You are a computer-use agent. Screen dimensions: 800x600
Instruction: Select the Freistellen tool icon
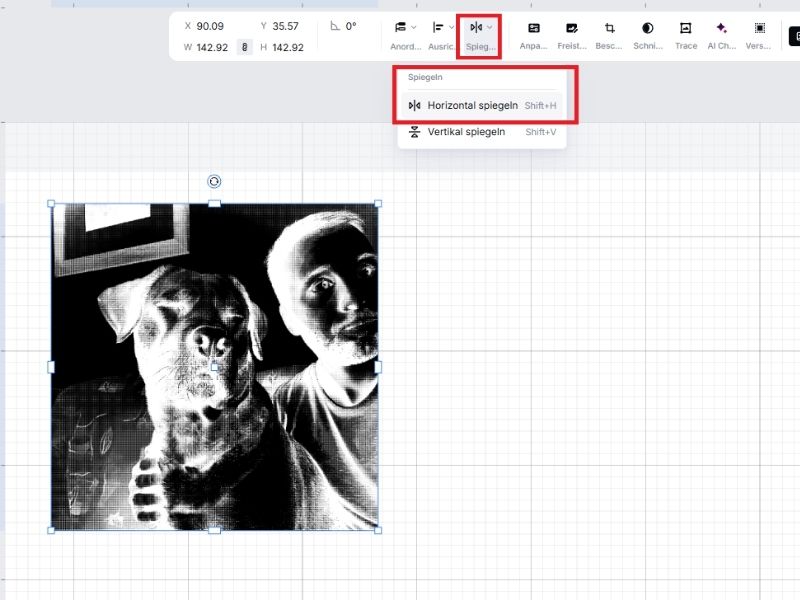pos(572,28)
